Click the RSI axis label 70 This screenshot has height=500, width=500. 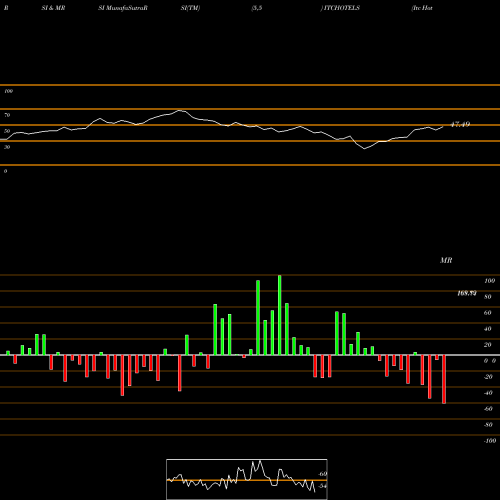7,115
